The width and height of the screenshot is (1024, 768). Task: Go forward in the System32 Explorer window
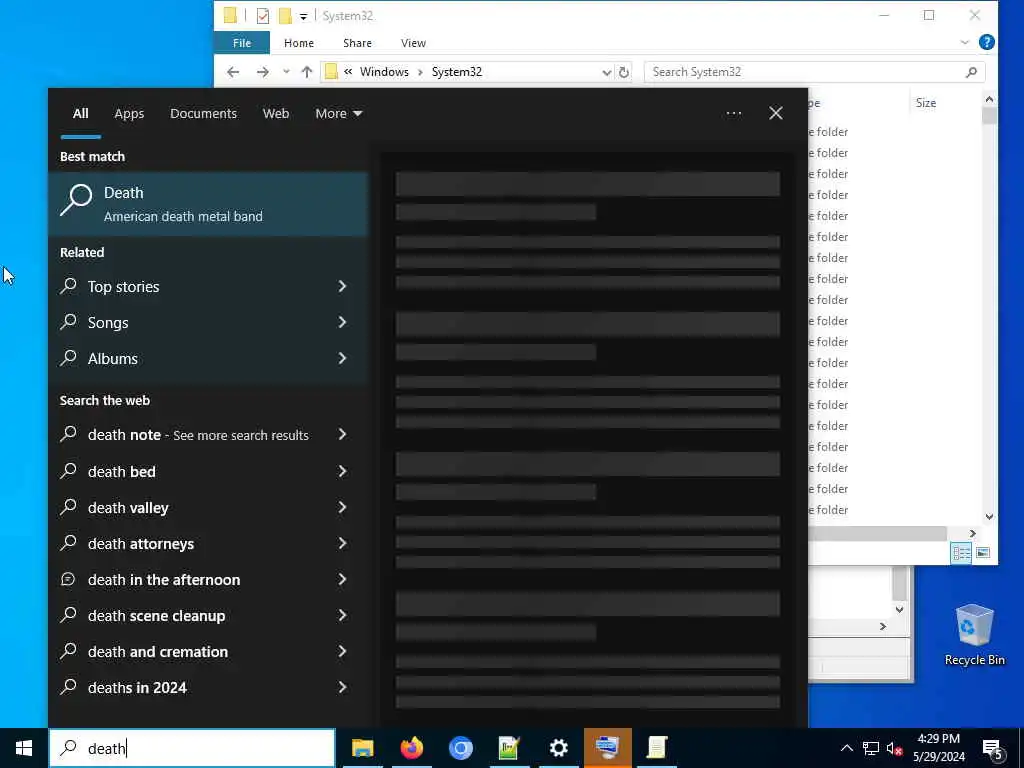click(263, 72)
